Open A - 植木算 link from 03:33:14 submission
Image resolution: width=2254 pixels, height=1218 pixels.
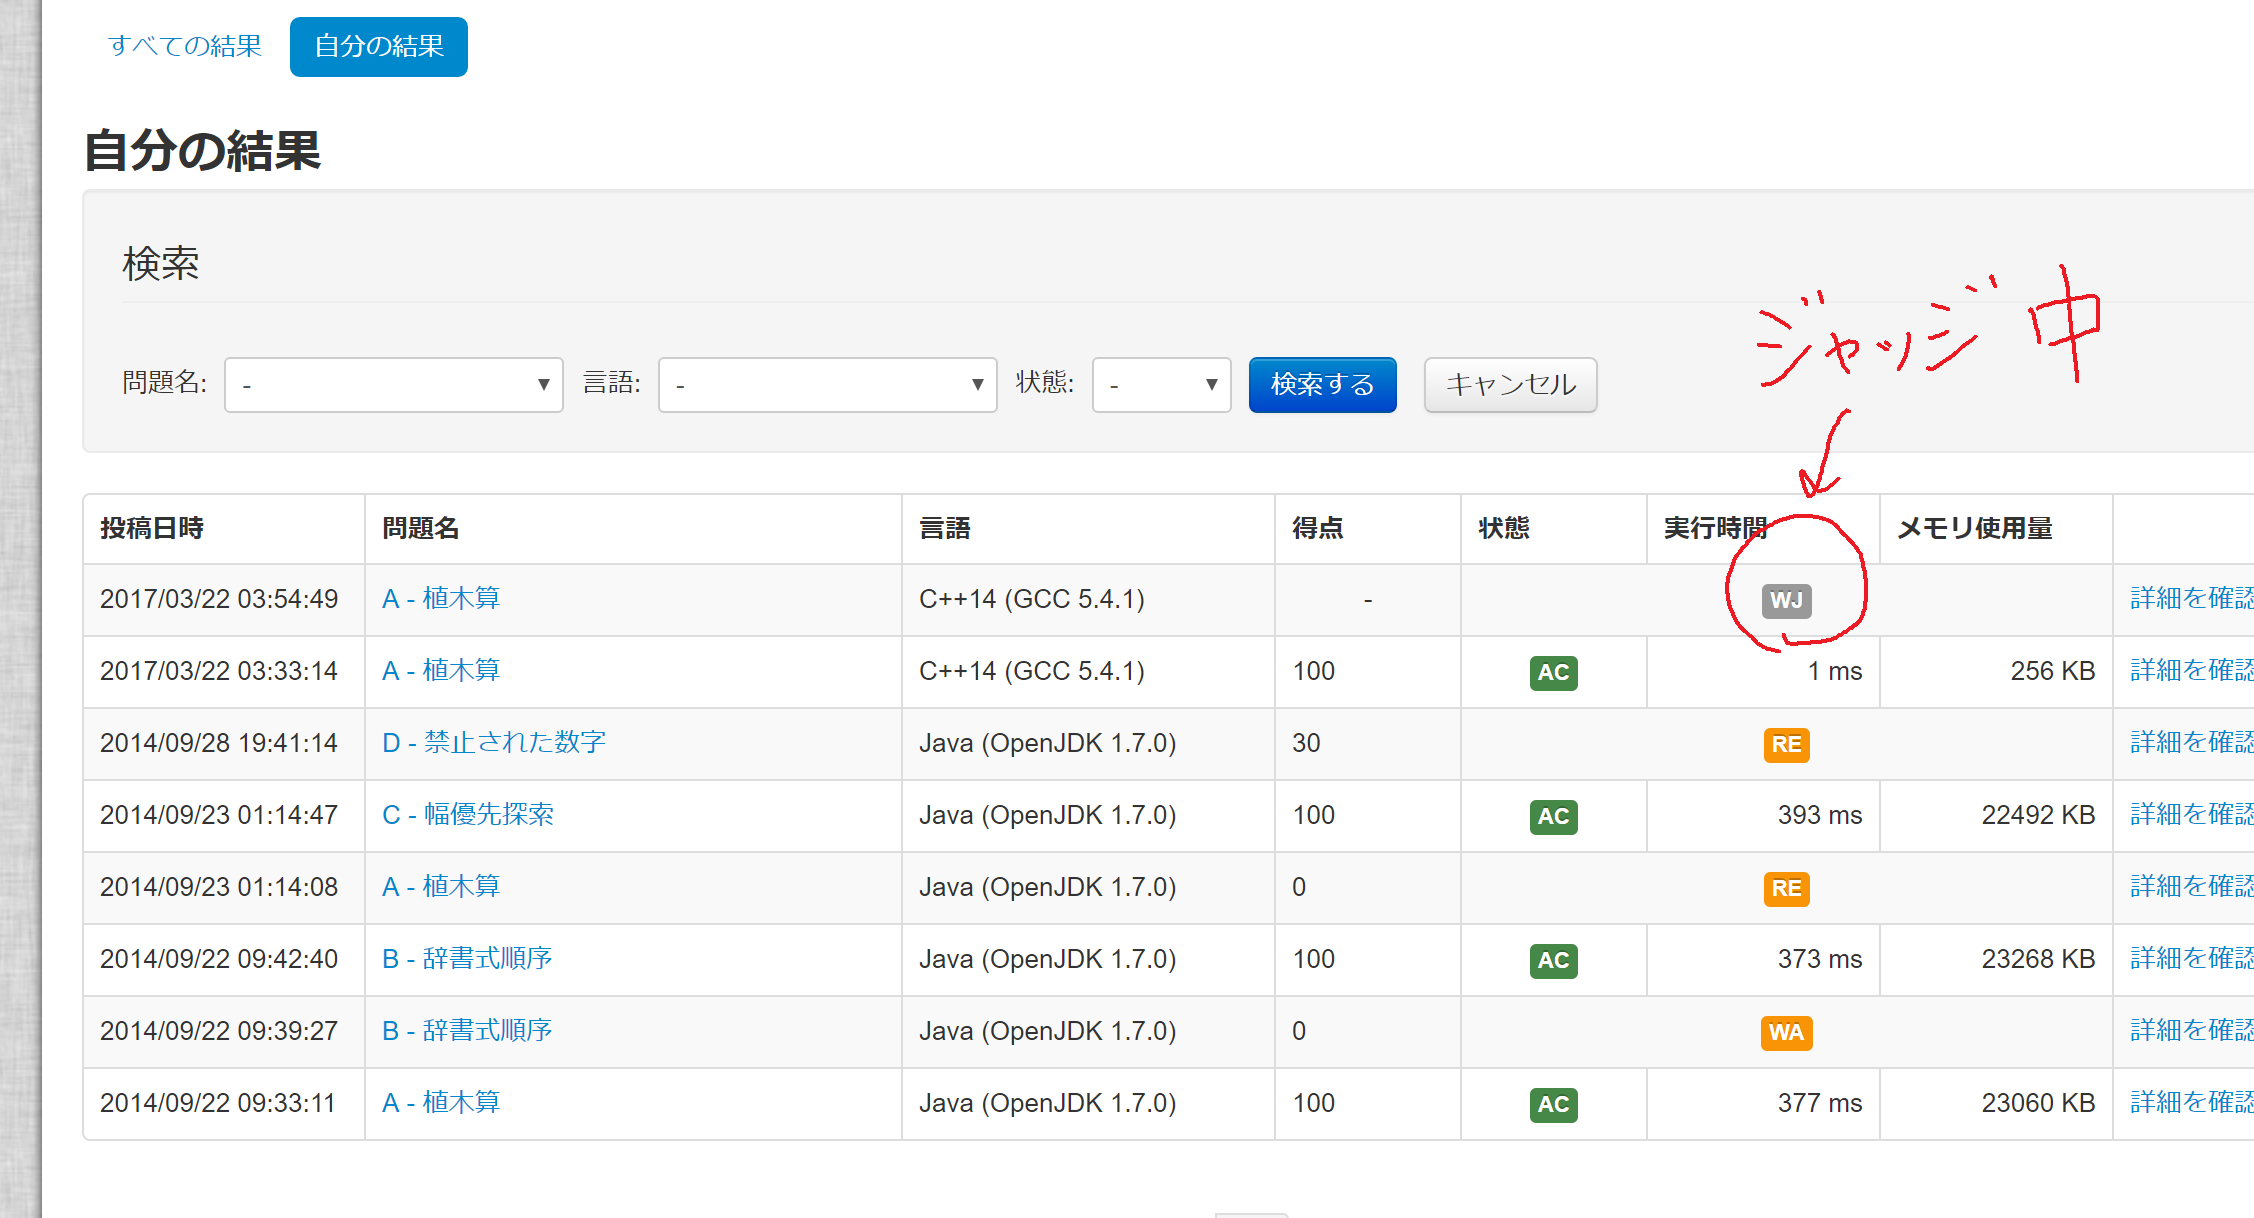(441, 671)
